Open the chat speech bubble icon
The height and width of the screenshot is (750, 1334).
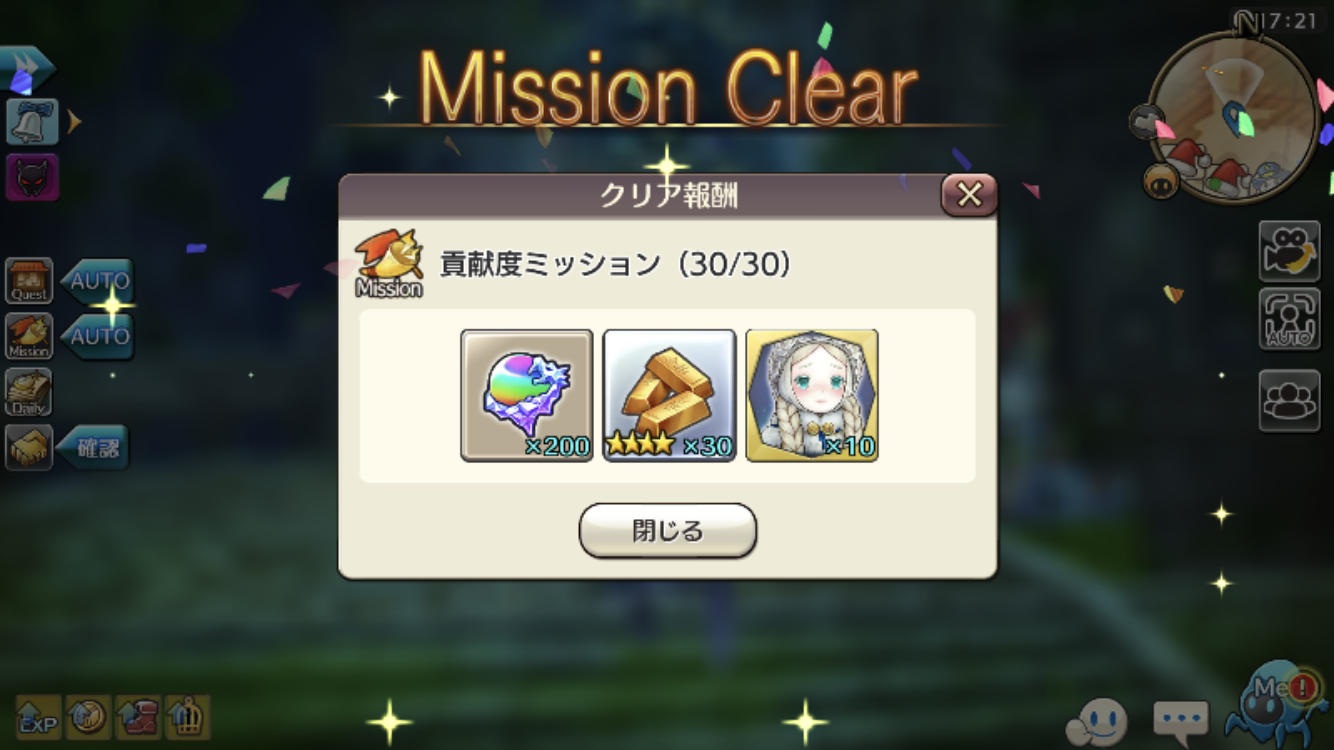[x=1181, y=719]
